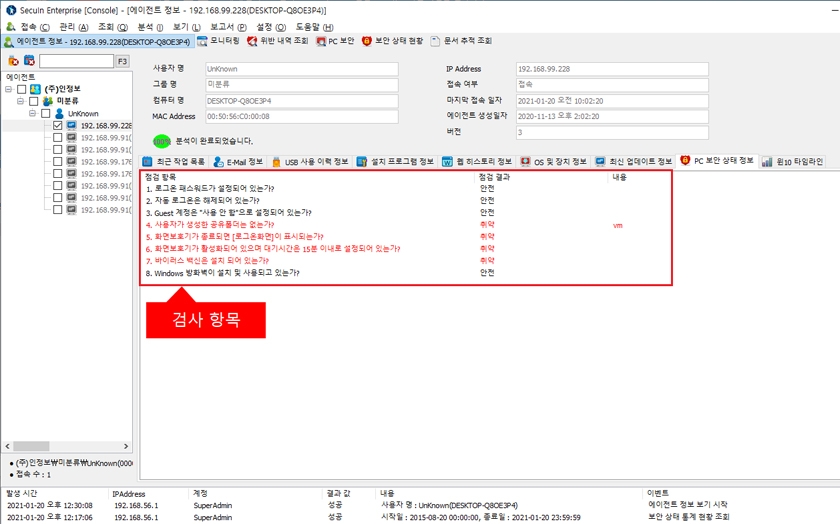This screenshot has height=524, width=840.
Task: Click the OS 및 장치 정보 icon
Action: (x=526, y=161)
